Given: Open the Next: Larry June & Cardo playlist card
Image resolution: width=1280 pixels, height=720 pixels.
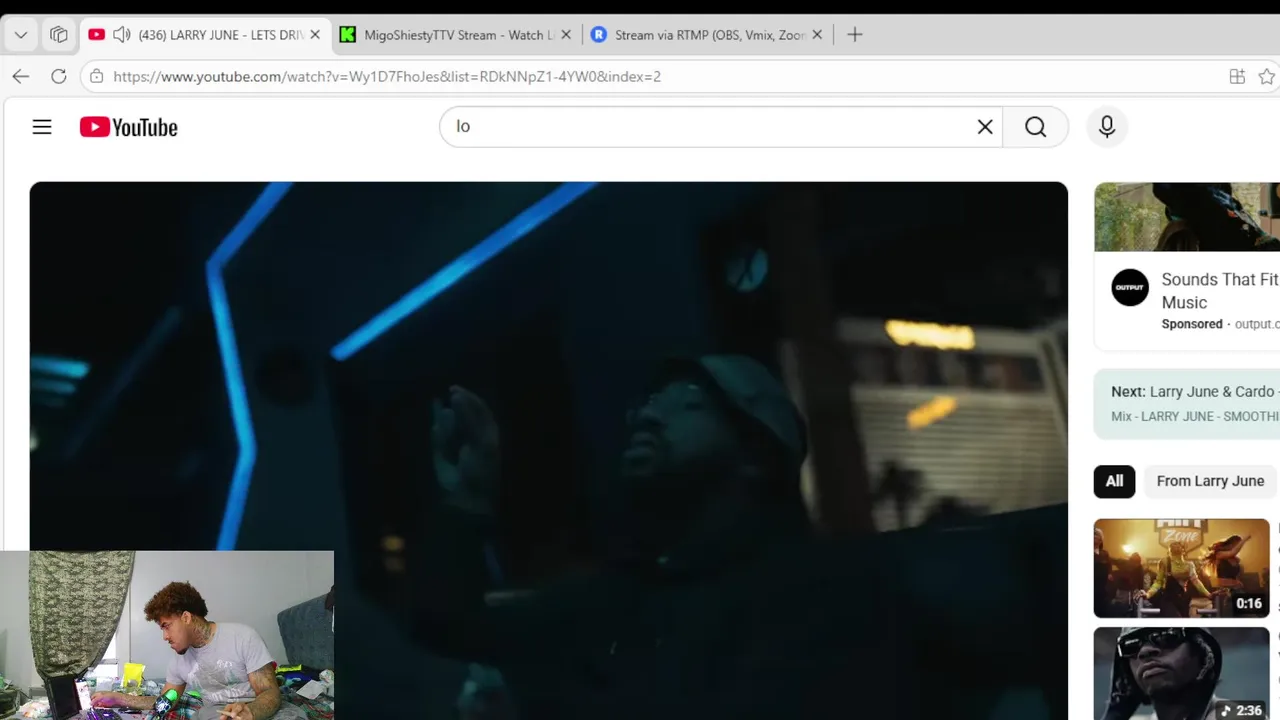Looking at the screenshot, I should pos(1187,404).
